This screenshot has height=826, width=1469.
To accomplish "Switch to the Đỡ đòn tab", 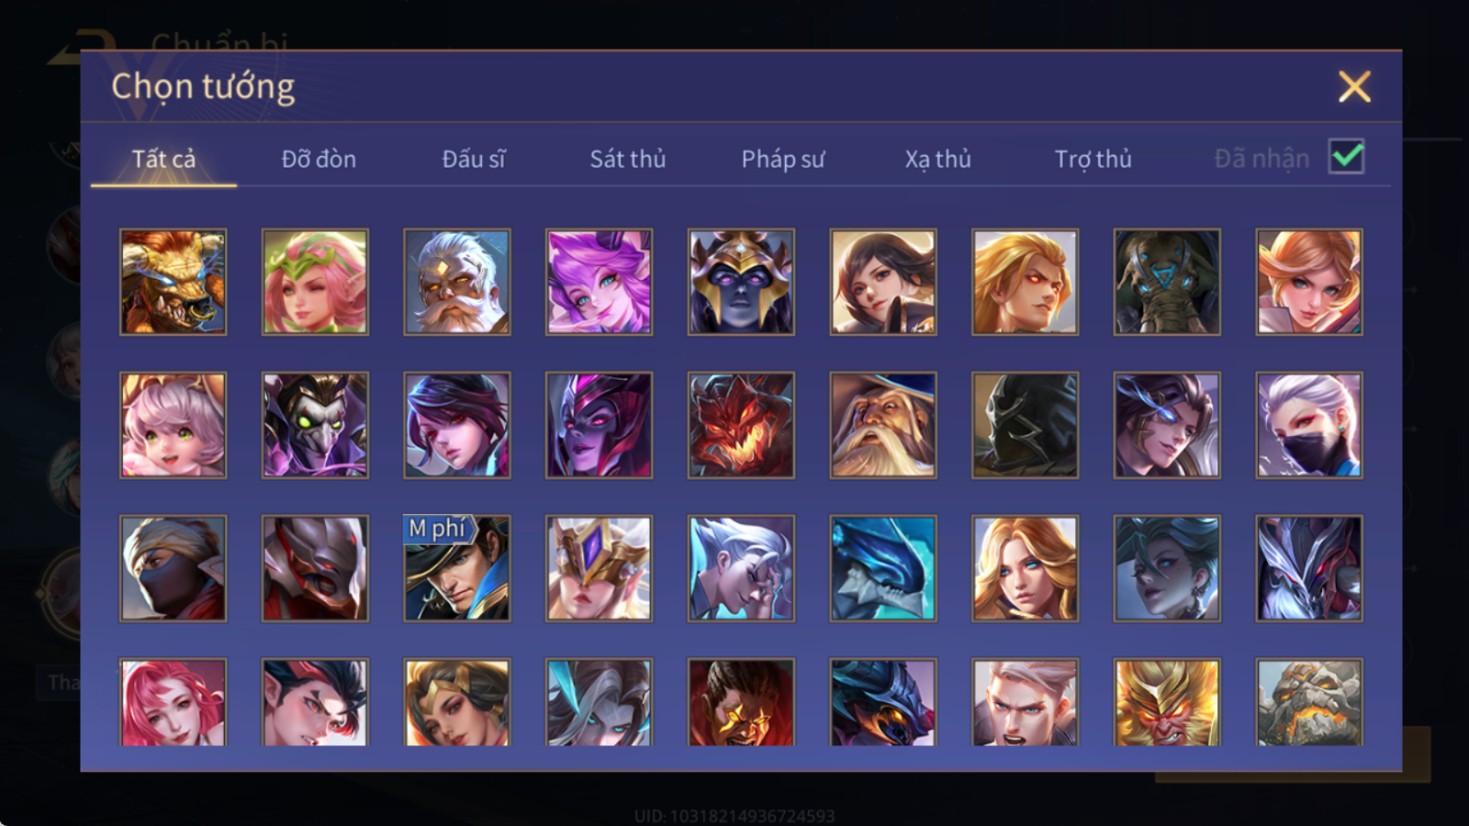I will pyautogui.click(x=318, y=159).
